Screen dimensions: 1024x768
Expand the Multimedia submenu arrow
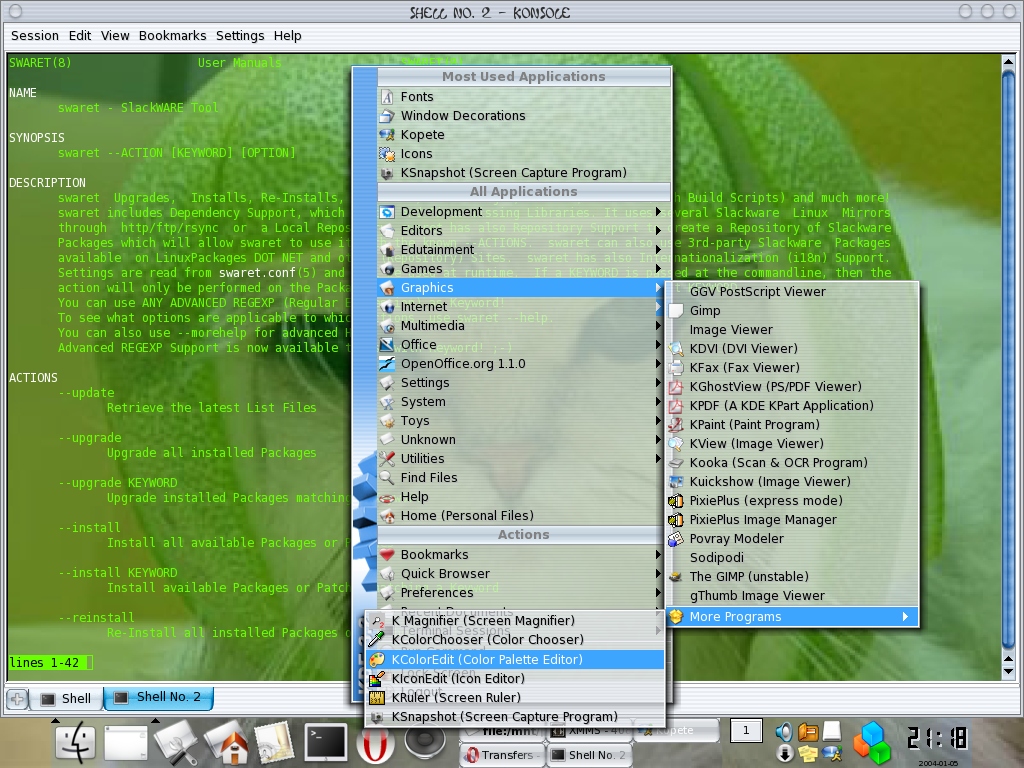coord(658,325)
